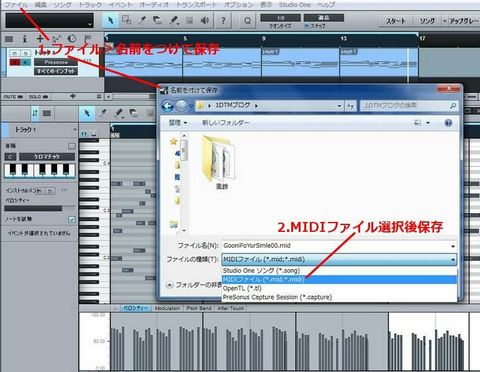Open the File menu in menu bar

pyautogui.click(x=16, y=5)
